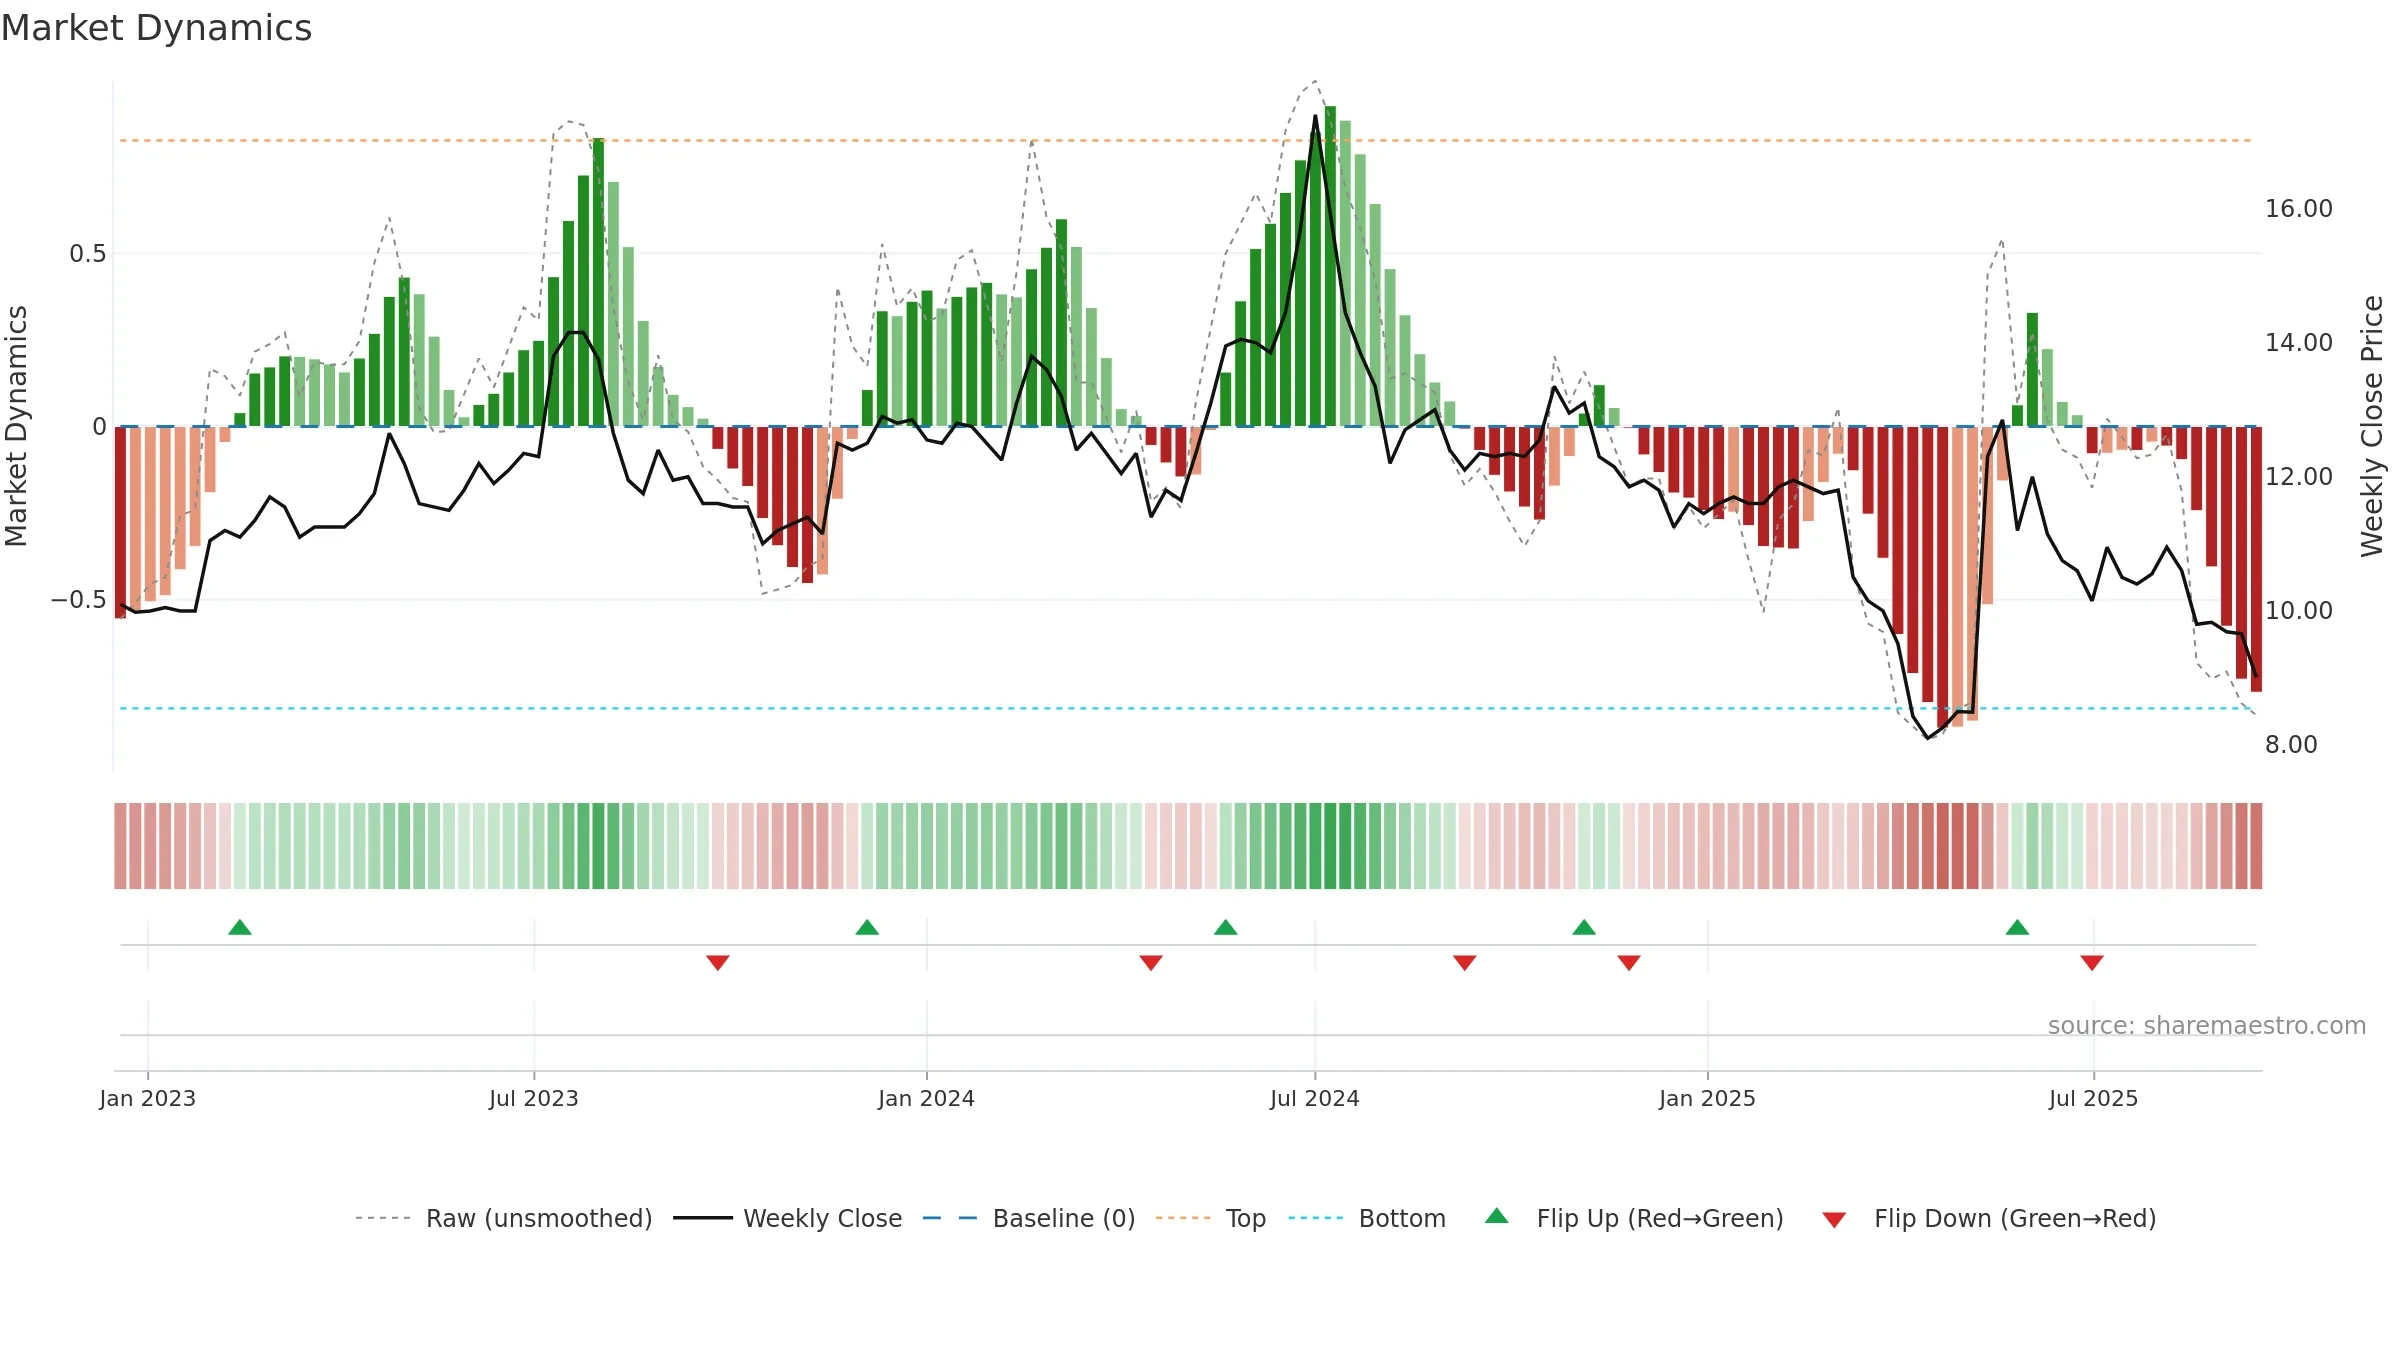Select the flip-up marker before Jan 2024

point(867,927)
